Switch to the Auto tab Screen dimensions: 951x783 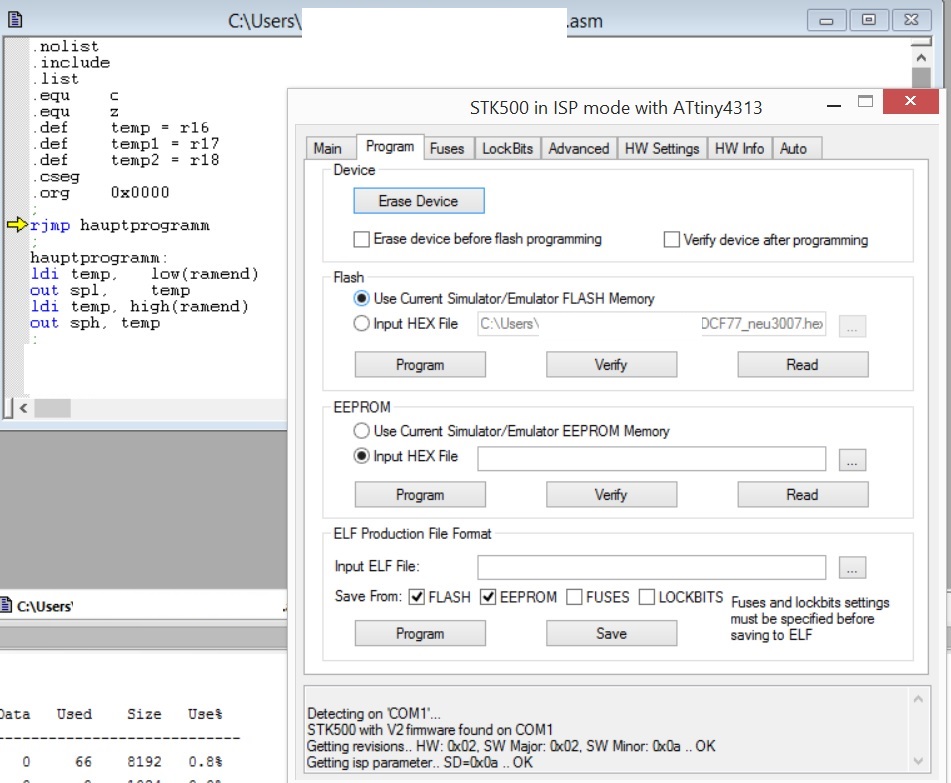pyautogui.click(x=798, y=147)
